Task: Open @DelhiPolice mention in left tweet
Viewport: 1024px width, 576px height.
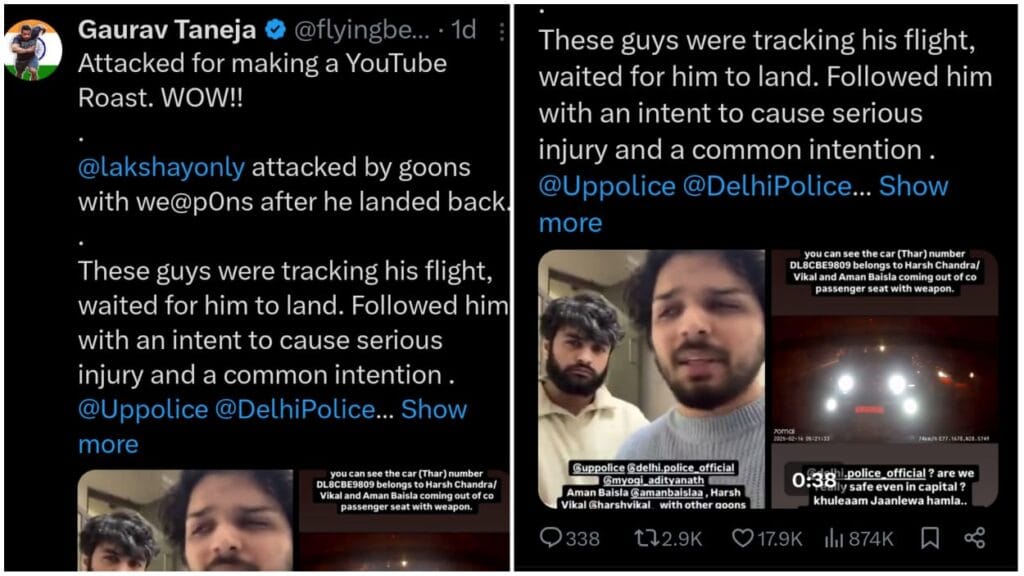Action: click(x=295, y=409)
